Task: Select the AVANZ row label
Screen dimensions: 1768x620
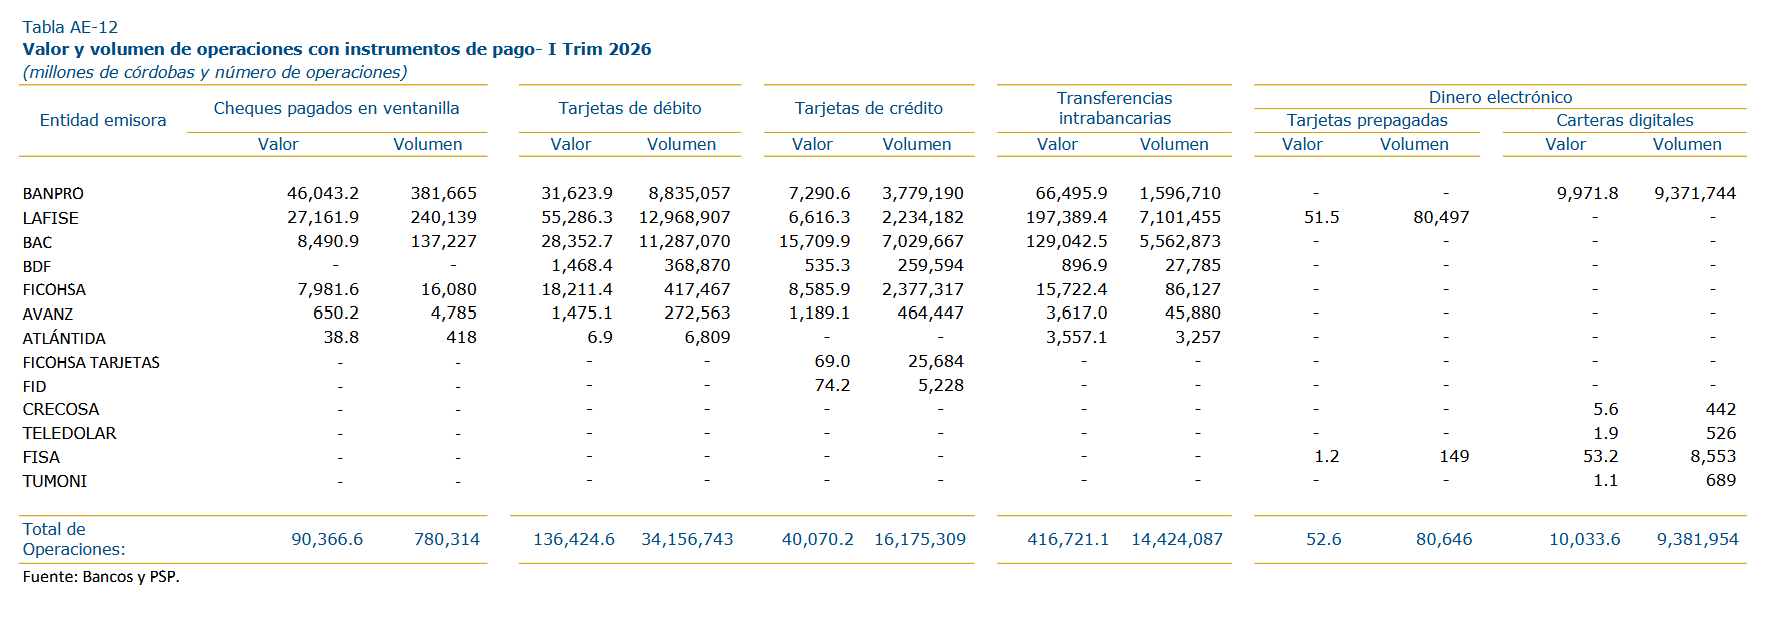Action: point(47,314)
